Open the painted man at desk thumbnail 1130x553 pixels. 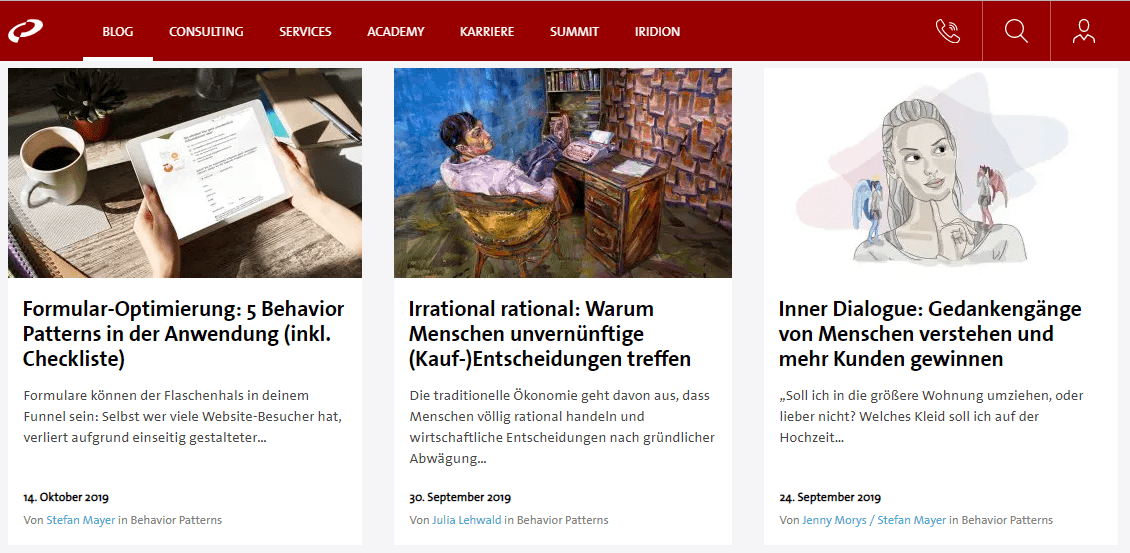(x=563, y=173)
